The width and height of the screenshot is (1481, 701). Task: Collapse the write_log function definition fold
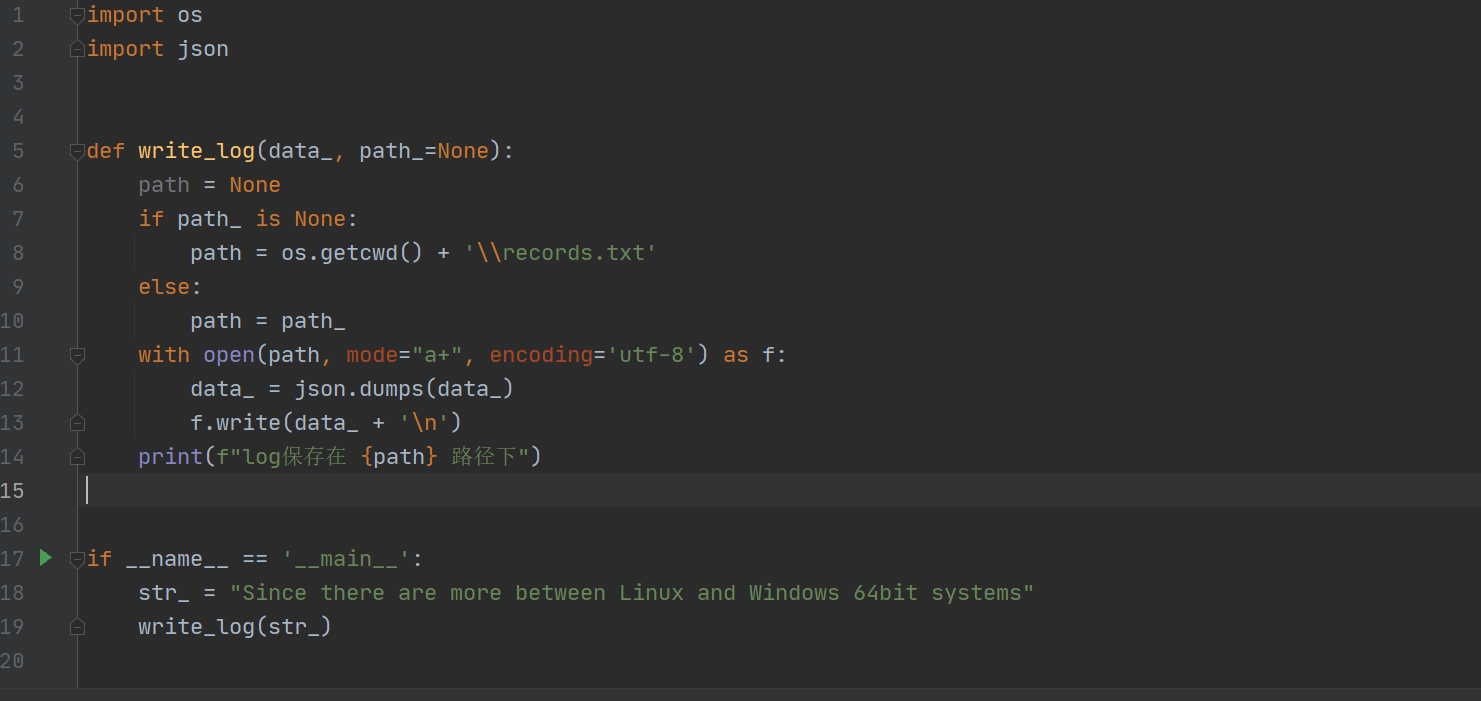[77, 151]
